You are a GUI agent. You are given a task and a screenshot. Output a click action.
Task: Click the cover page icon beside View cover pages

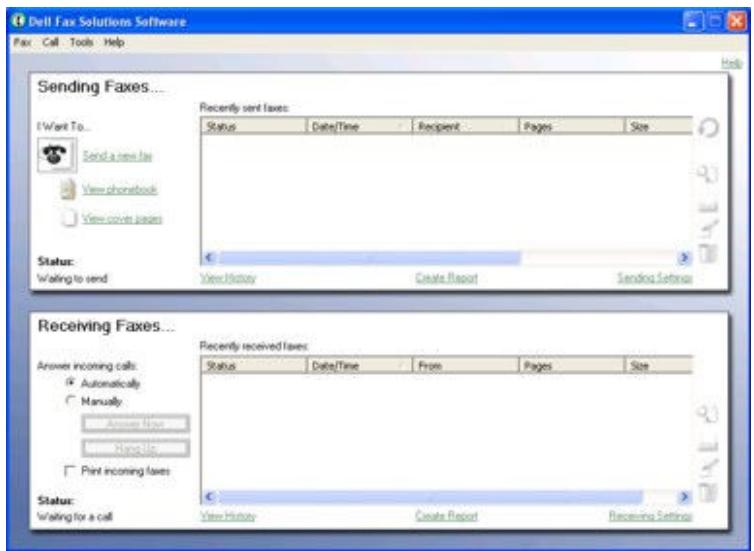[69, 218]
